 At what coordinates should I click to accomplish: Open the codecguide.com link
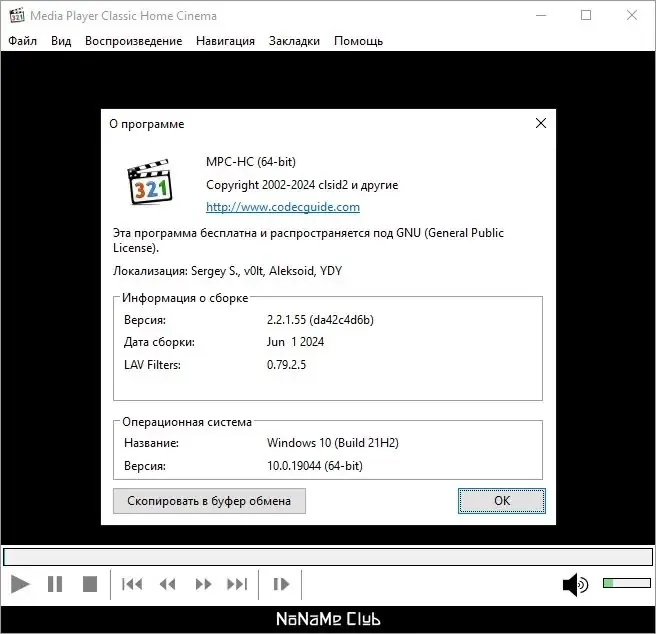point(283,207)
